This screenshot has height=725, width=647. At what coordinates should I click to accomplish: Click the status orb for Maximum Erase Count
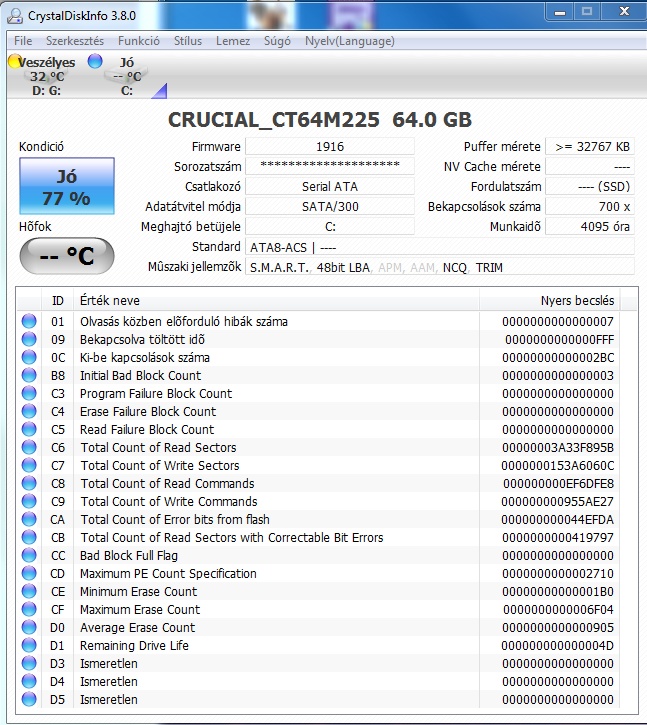click(x=29, y=610)
